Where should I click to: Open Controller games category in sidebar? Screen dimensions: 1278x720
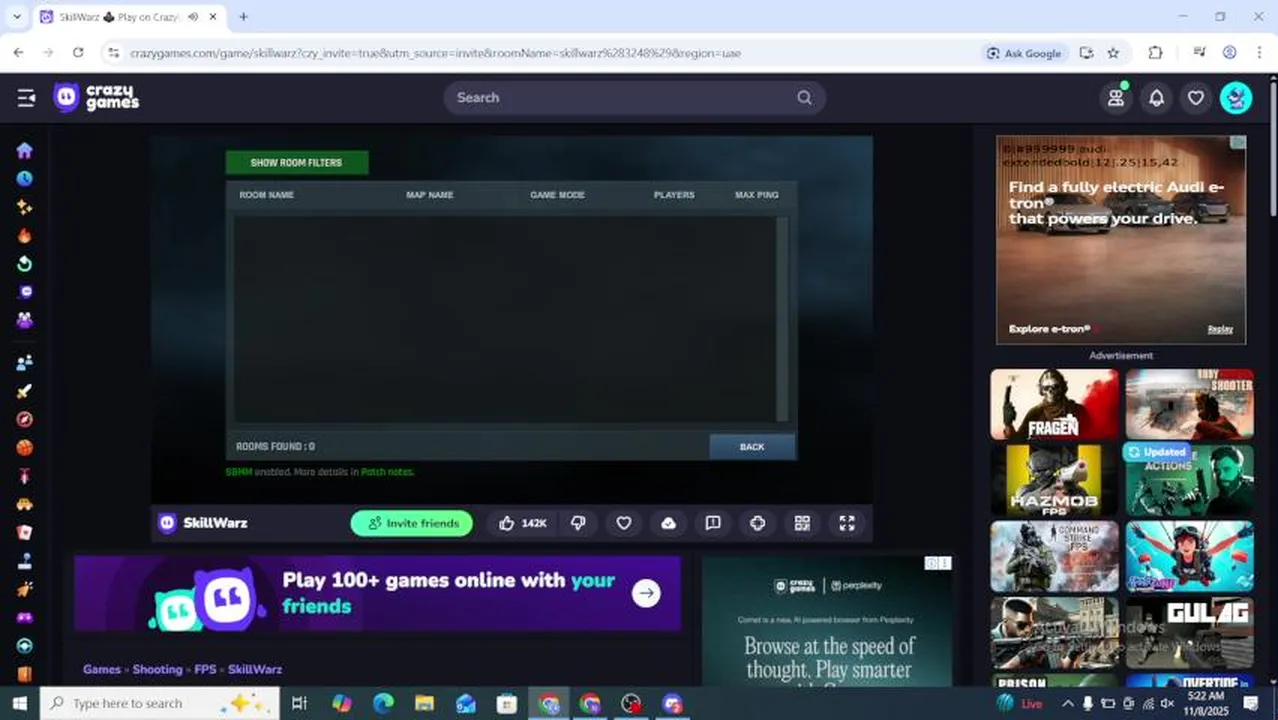[x=25, y=618]
